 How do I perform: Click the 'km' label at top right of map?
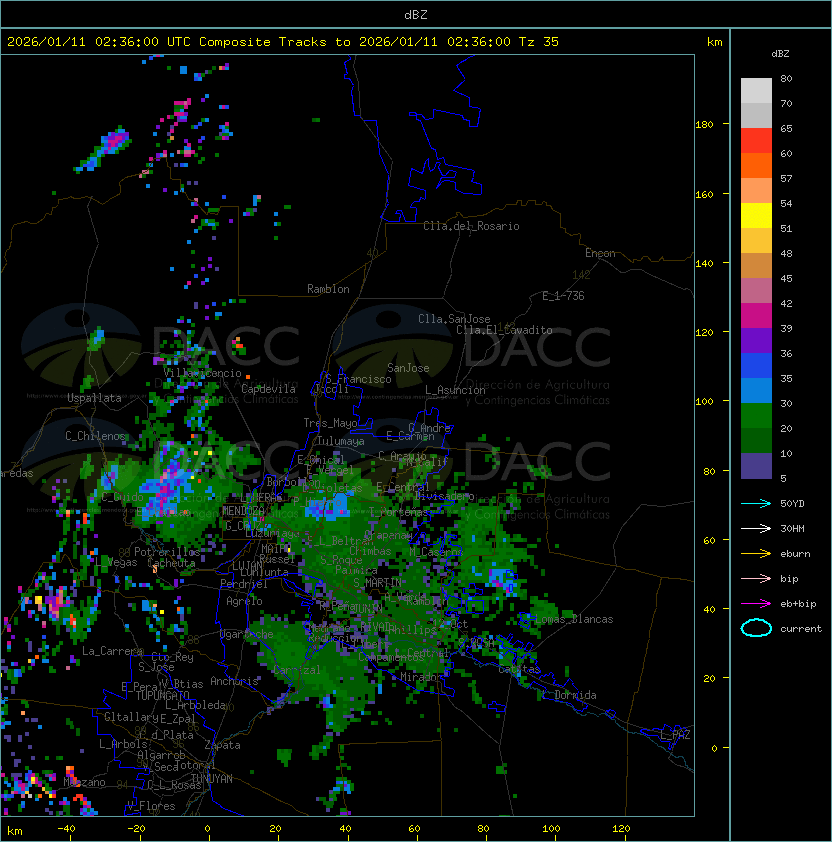pos(714,42)
